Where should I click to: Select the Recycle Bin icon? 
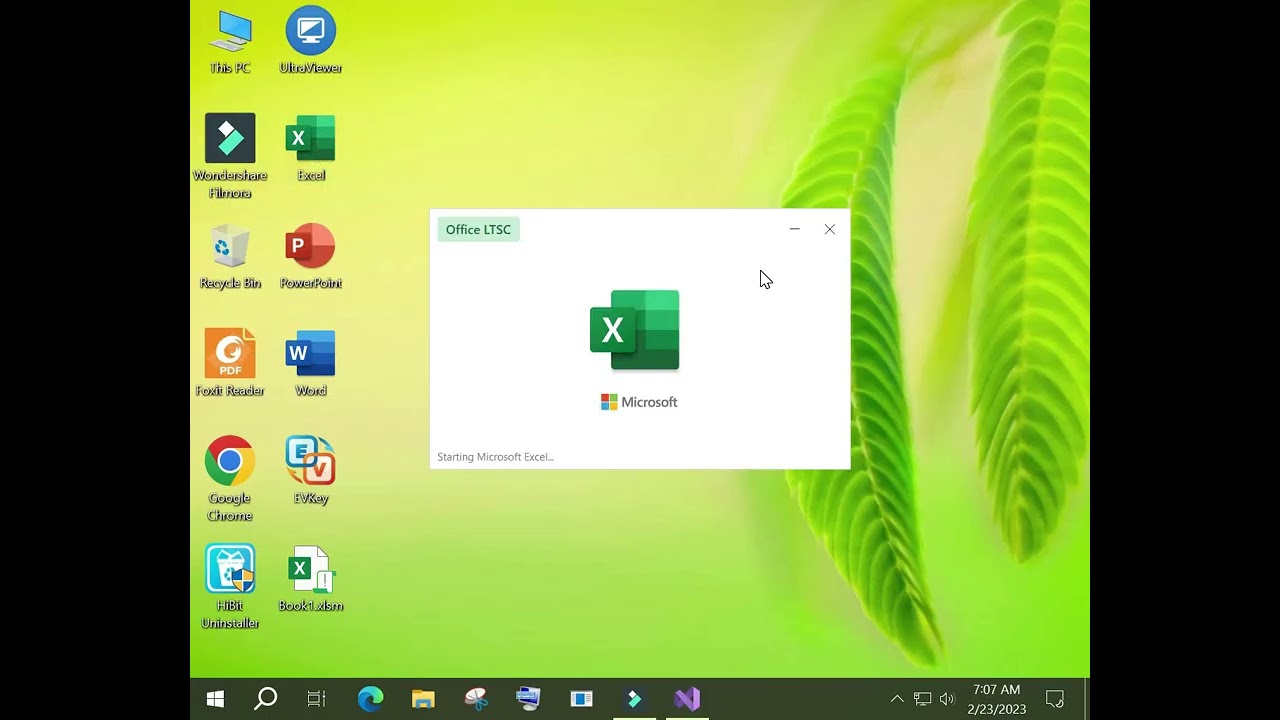click(230, 256)
